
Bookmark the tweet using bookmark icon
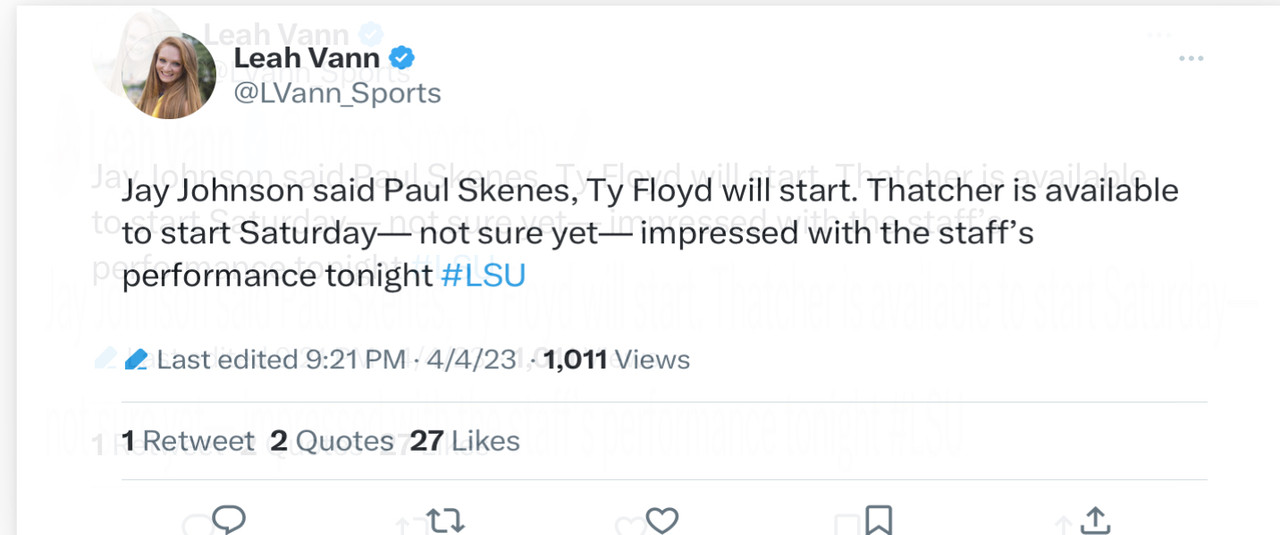click(878, 519)
